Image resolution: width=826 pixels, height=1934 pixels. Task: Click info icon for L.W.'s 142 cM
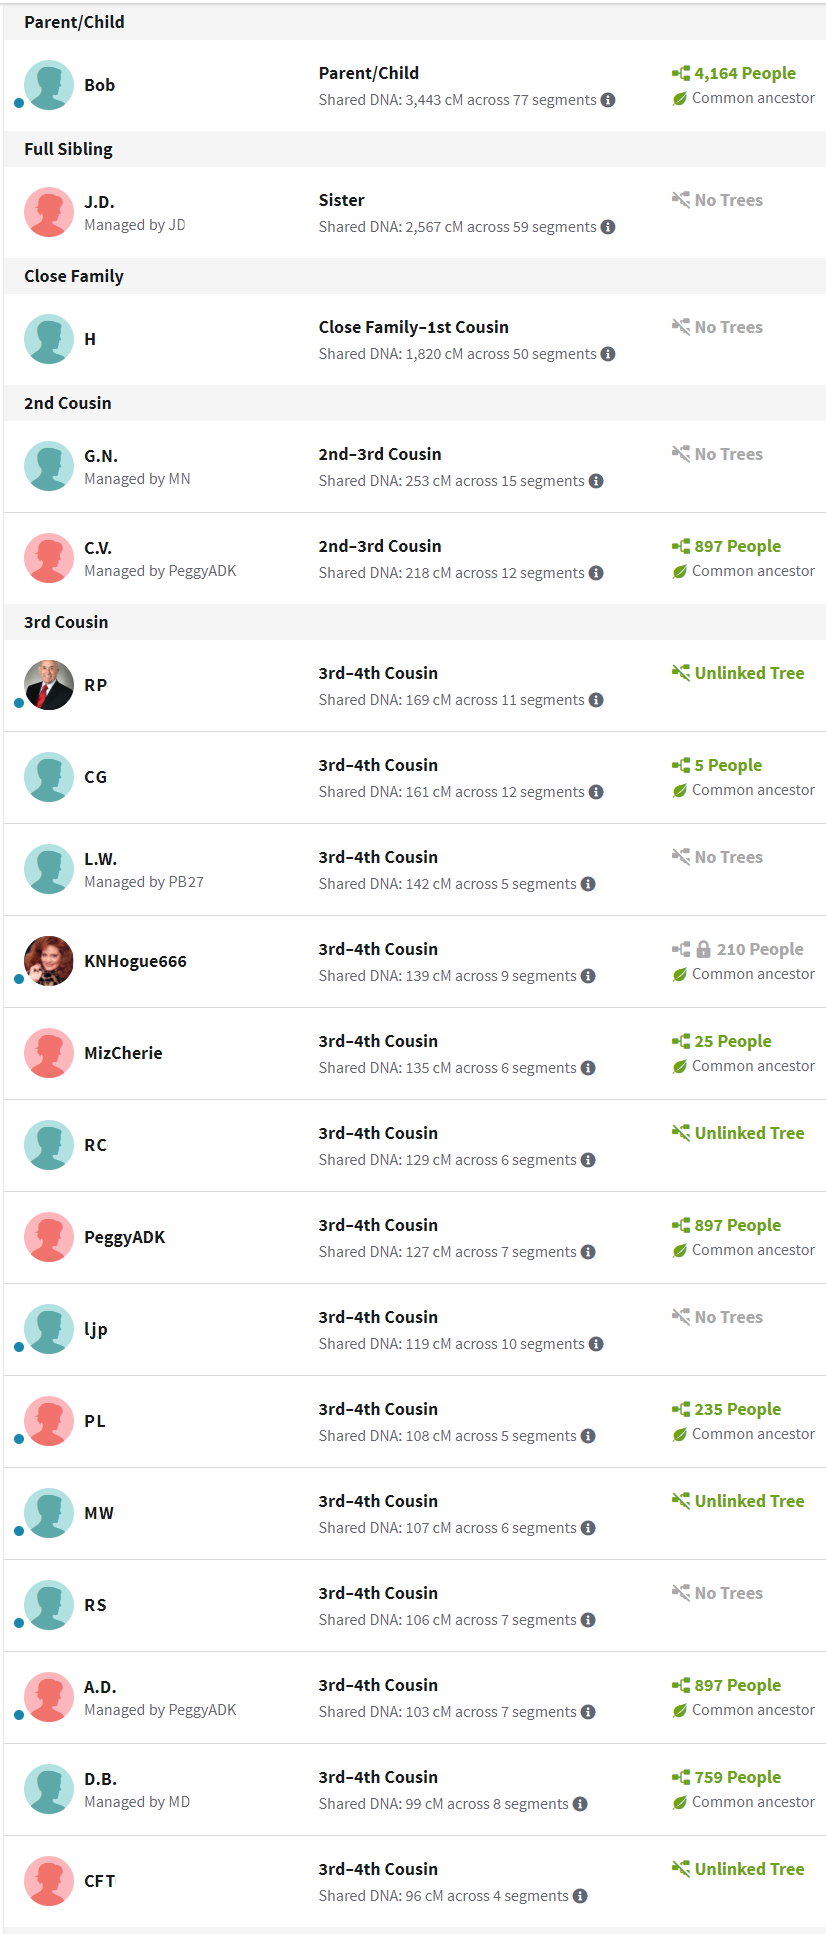[588, 884]
